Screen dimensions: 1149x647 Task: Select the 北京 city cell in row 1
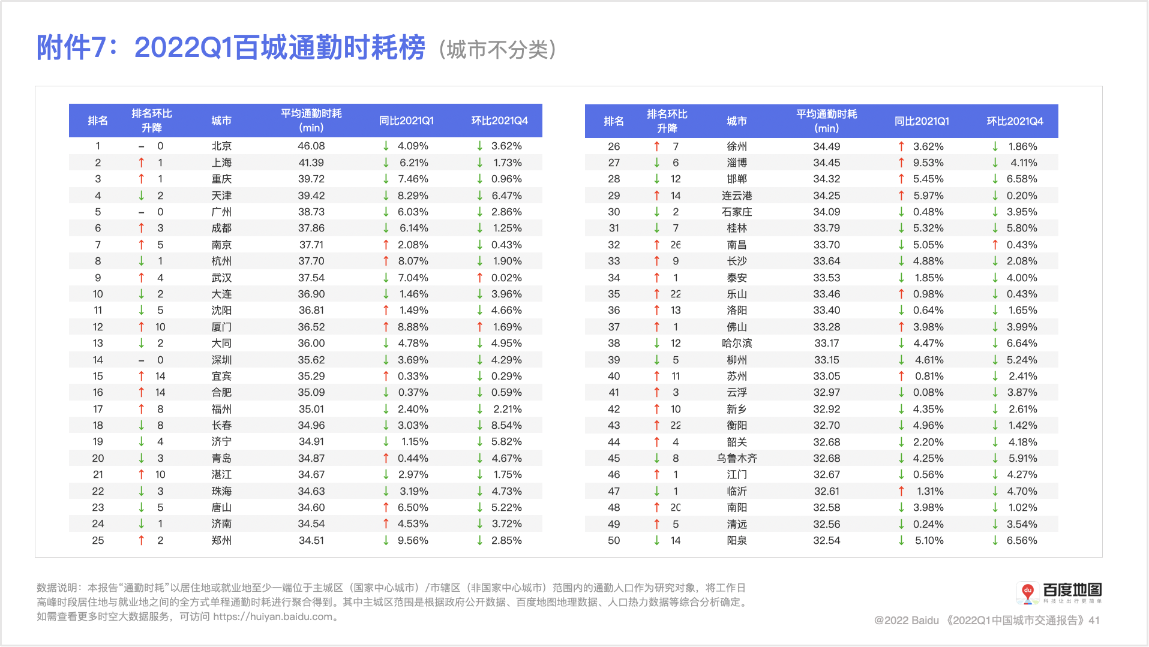tap(221, 146)
